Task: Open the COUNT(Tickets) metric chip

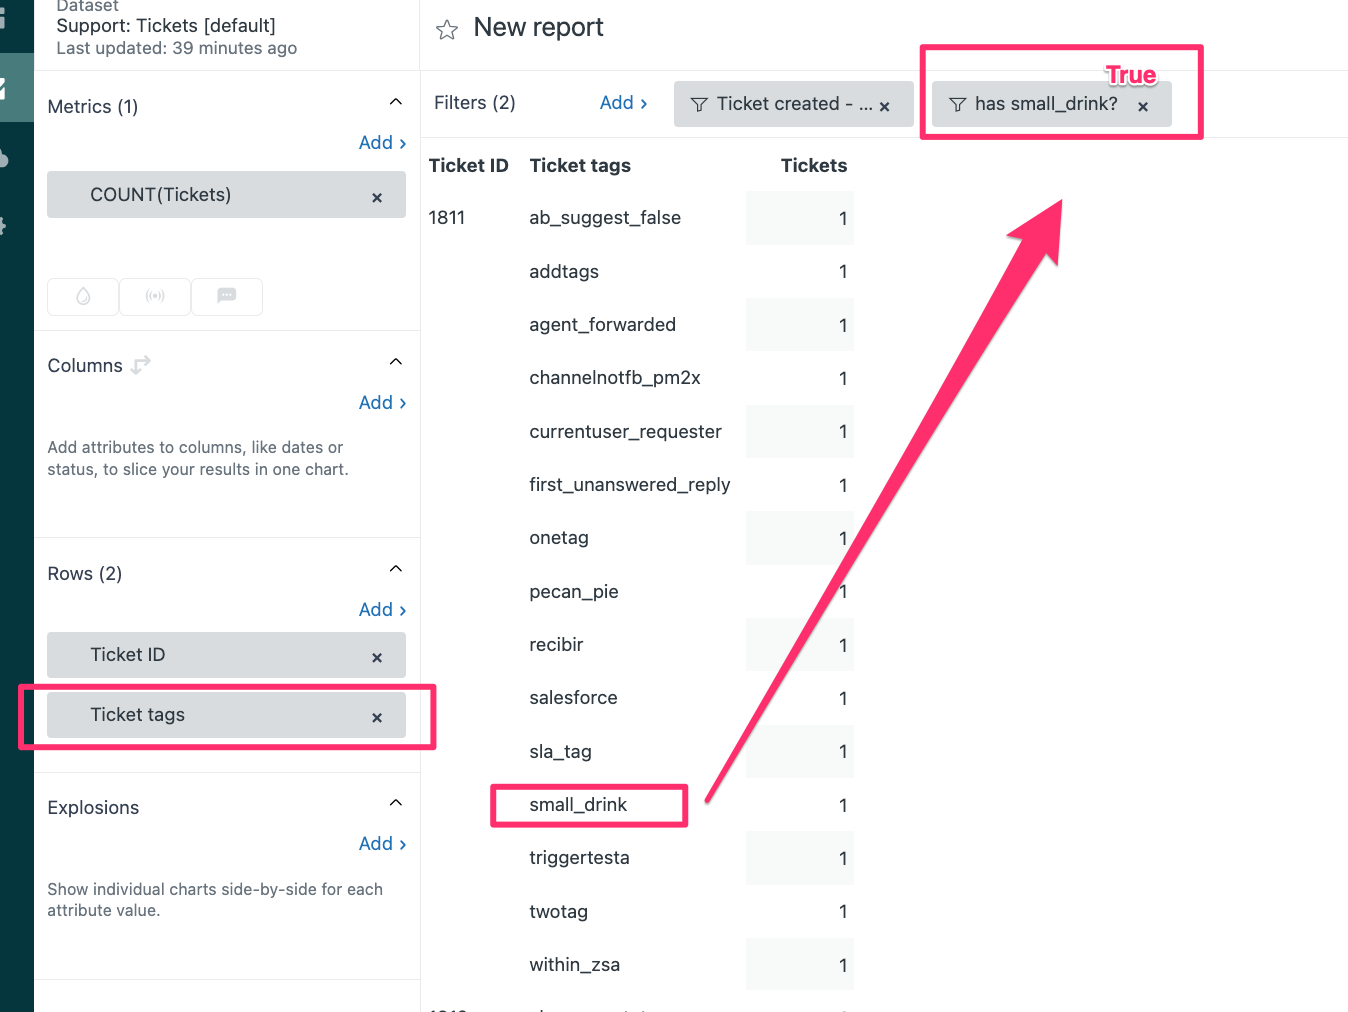Action: pyautogui.click(x=161, y=195)
